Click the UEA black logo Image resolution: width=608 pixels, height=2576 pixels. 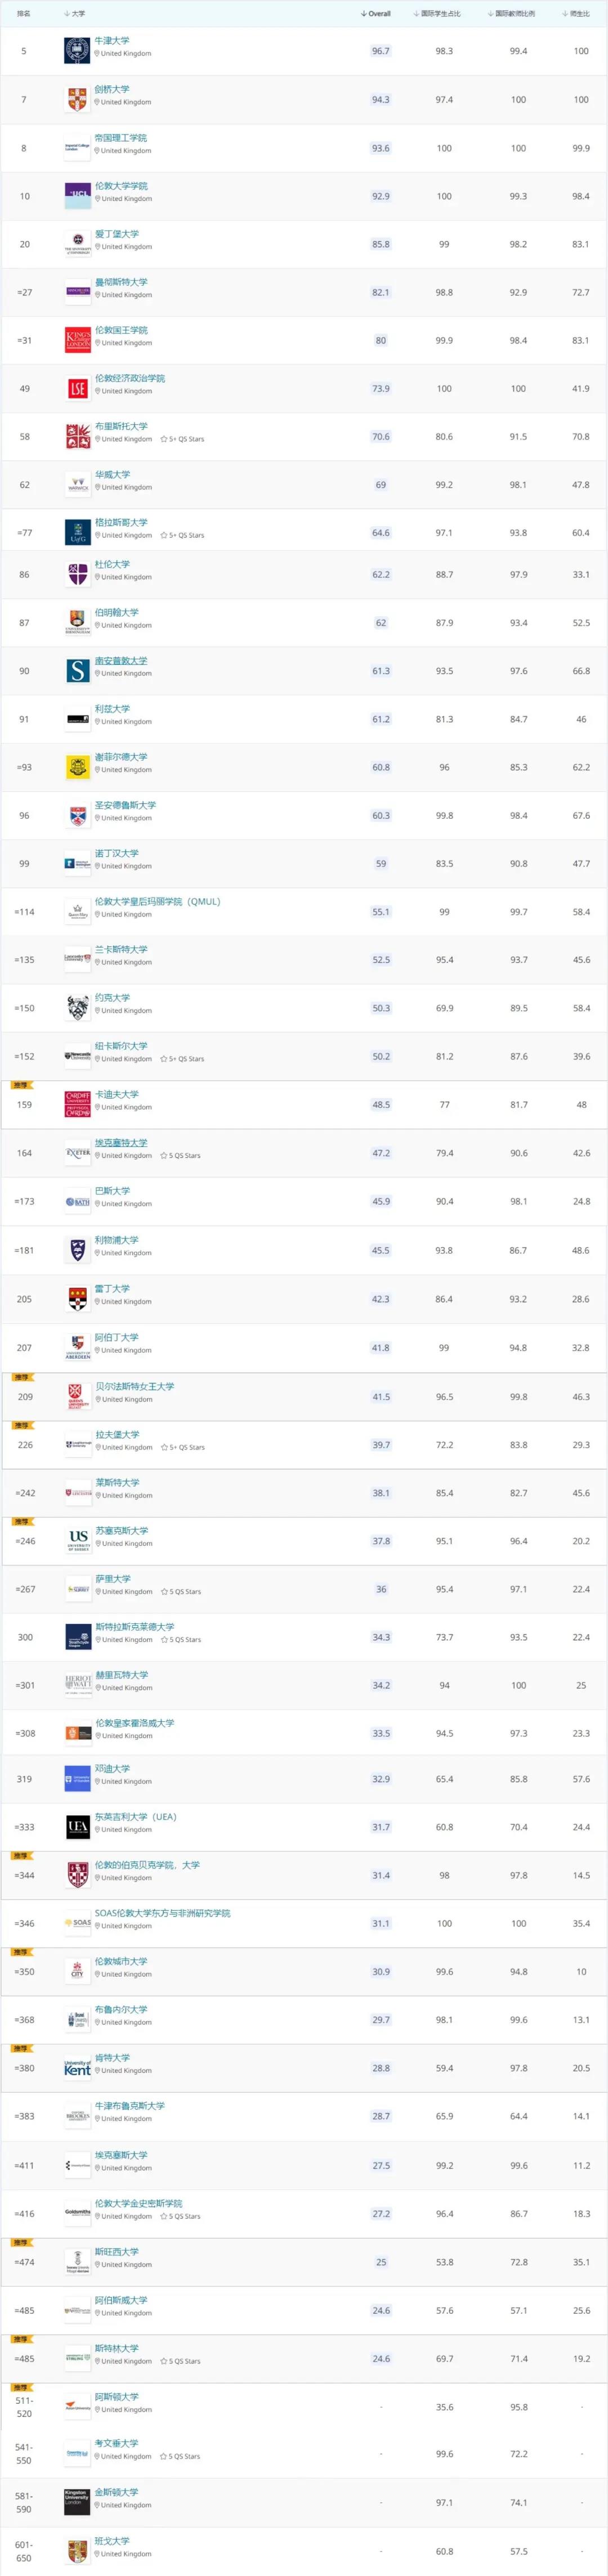pos(77,1826)
